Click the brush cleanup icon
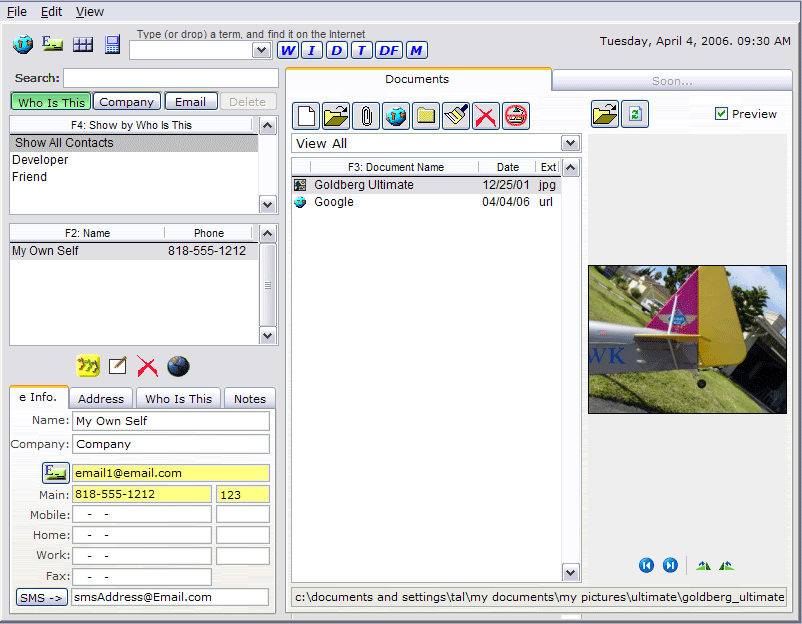 (x=456, y=116)
